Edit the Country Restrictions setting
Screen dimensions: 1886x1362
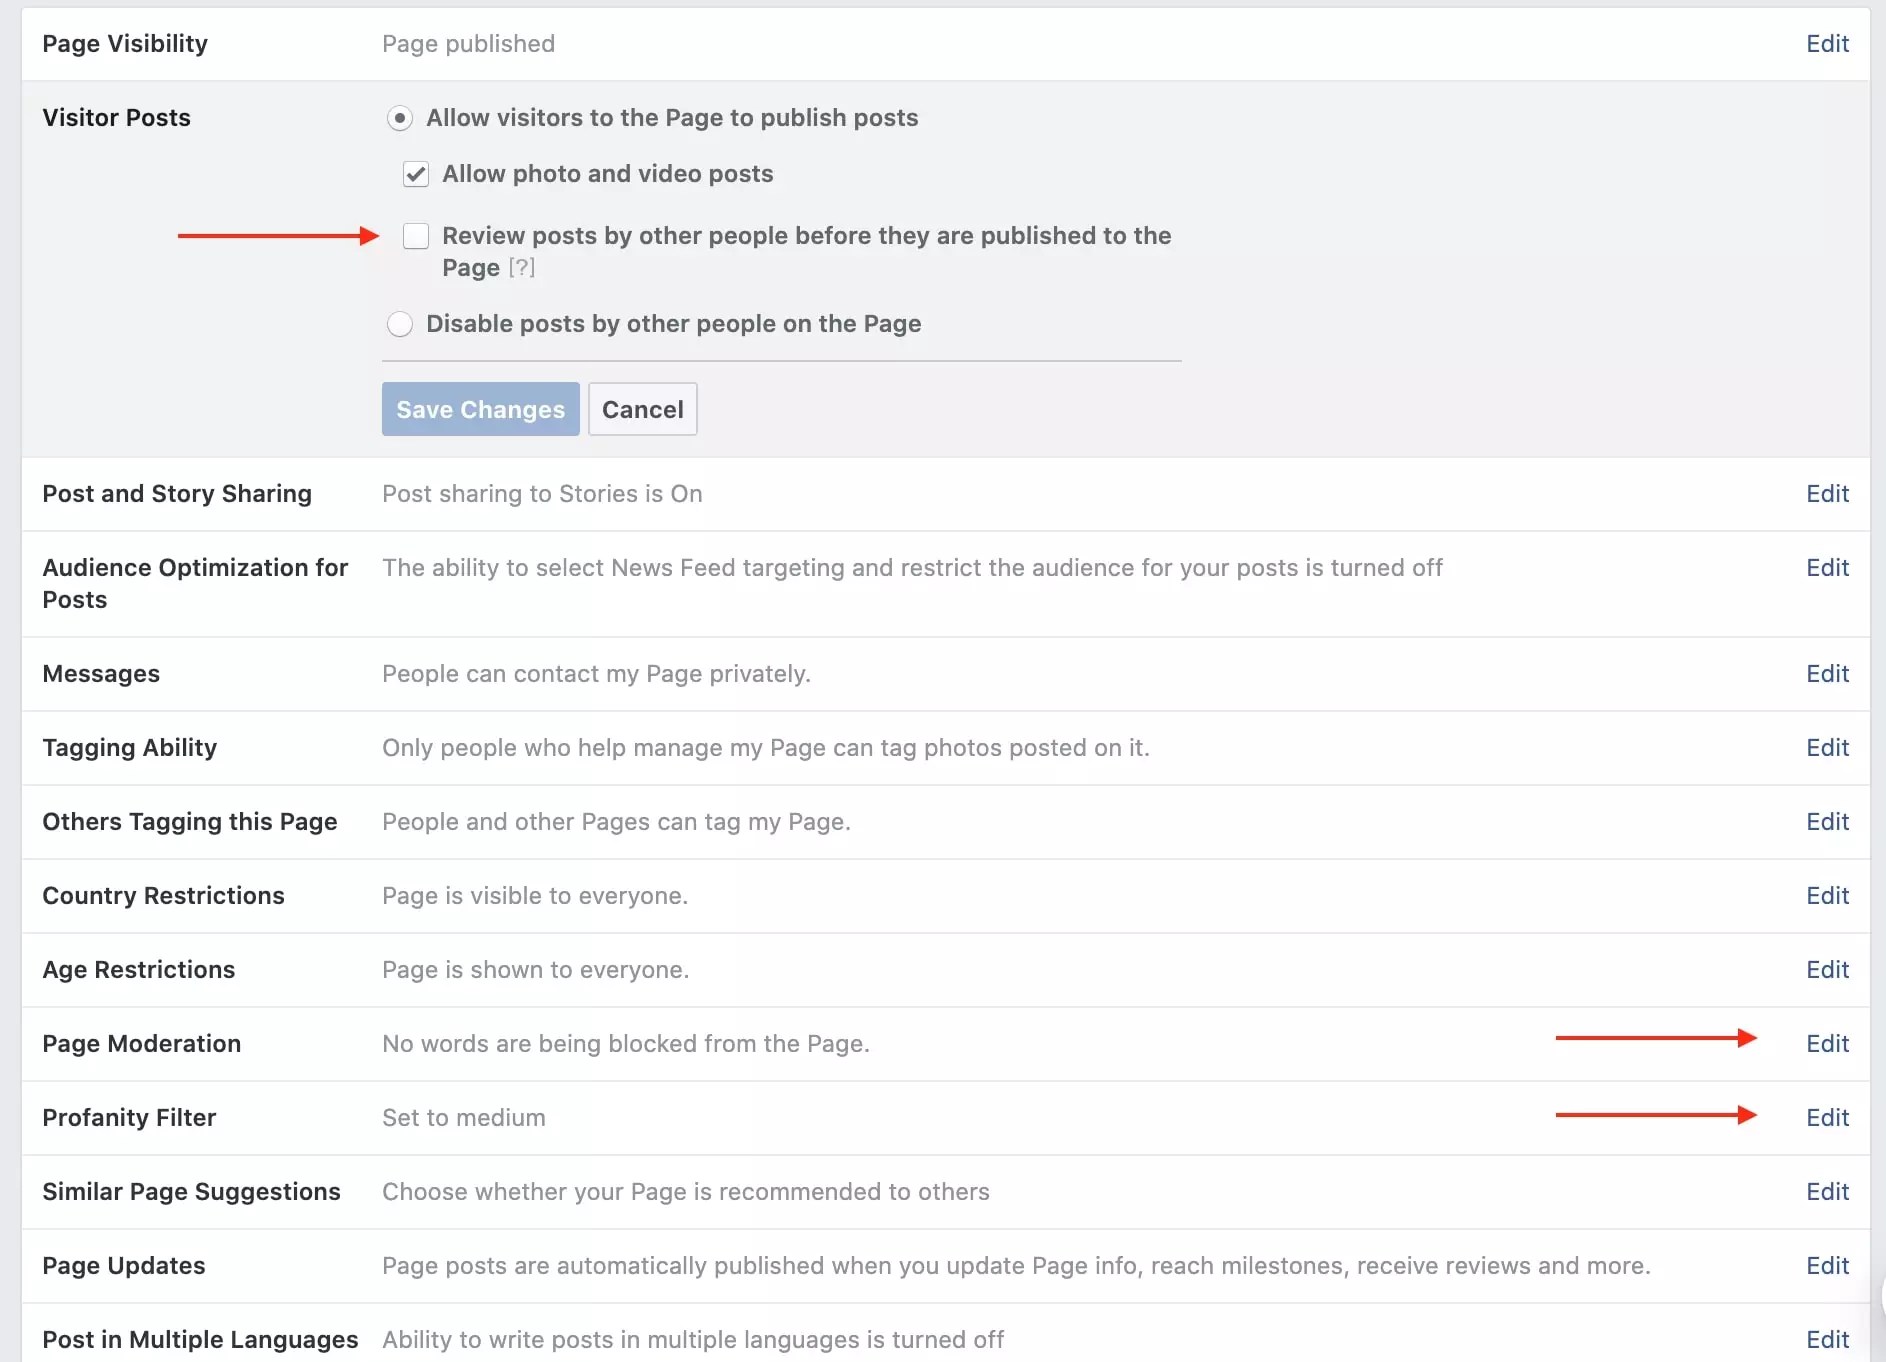click(x=1827, y=896)
